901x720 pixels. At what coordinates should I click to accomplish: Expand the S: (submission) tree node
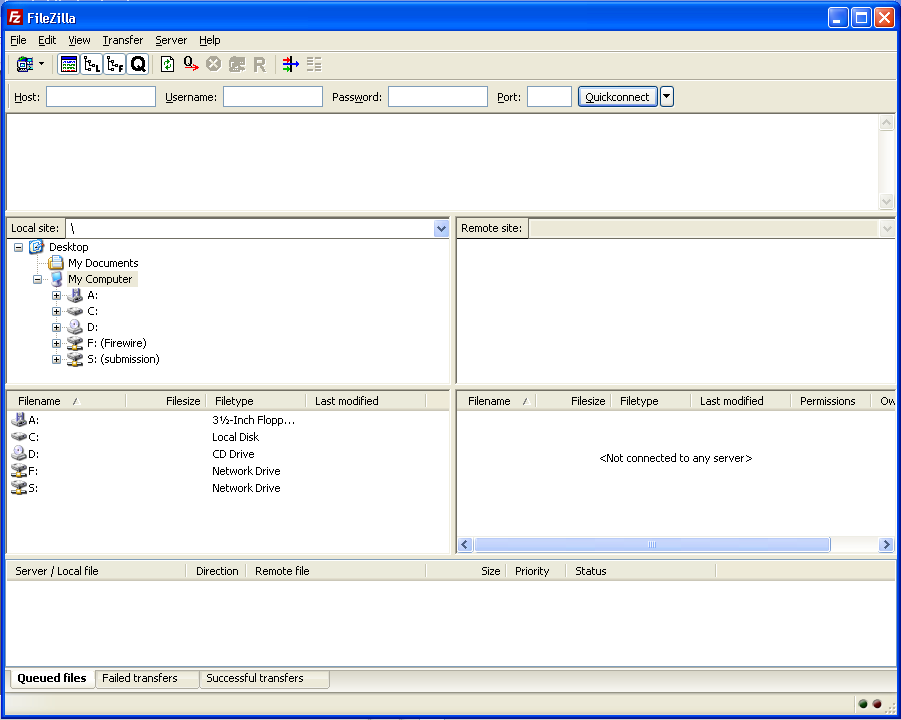pos(56,360)
